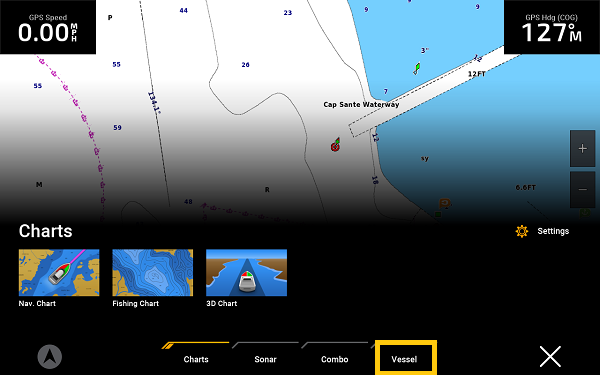
Task: Tap the green buoy marker on chart
Action: (417, 68)
